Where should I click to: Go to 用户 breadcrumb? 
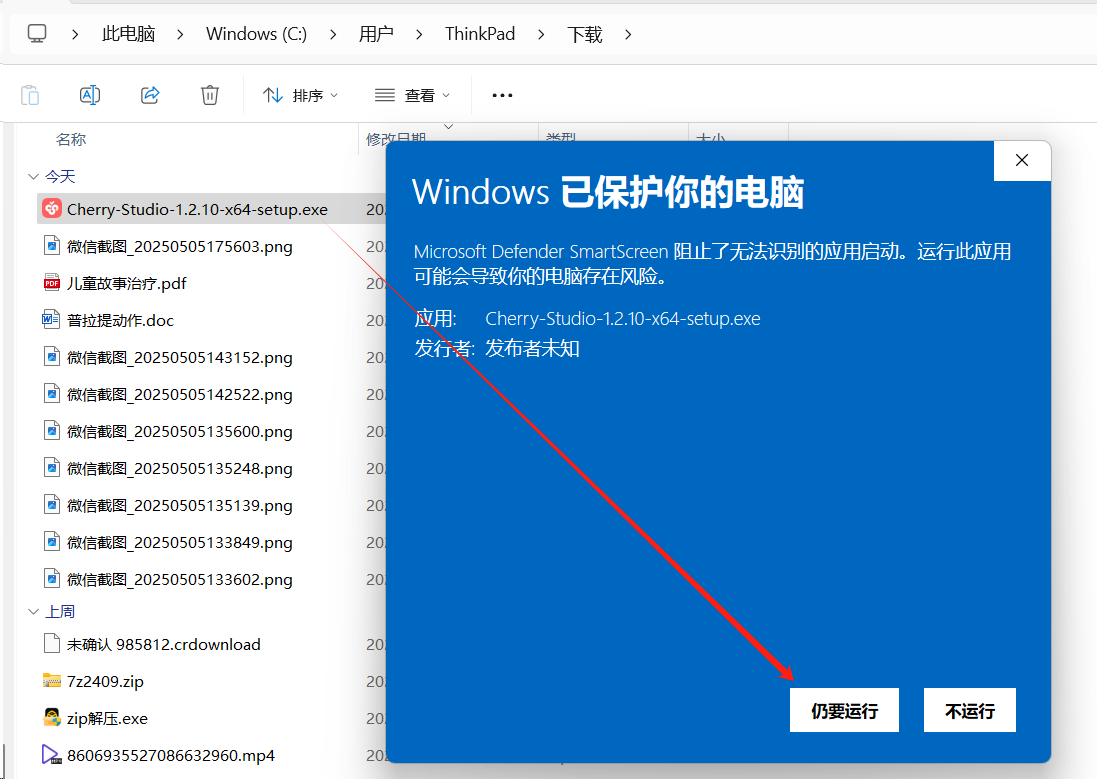coord(376,34)
